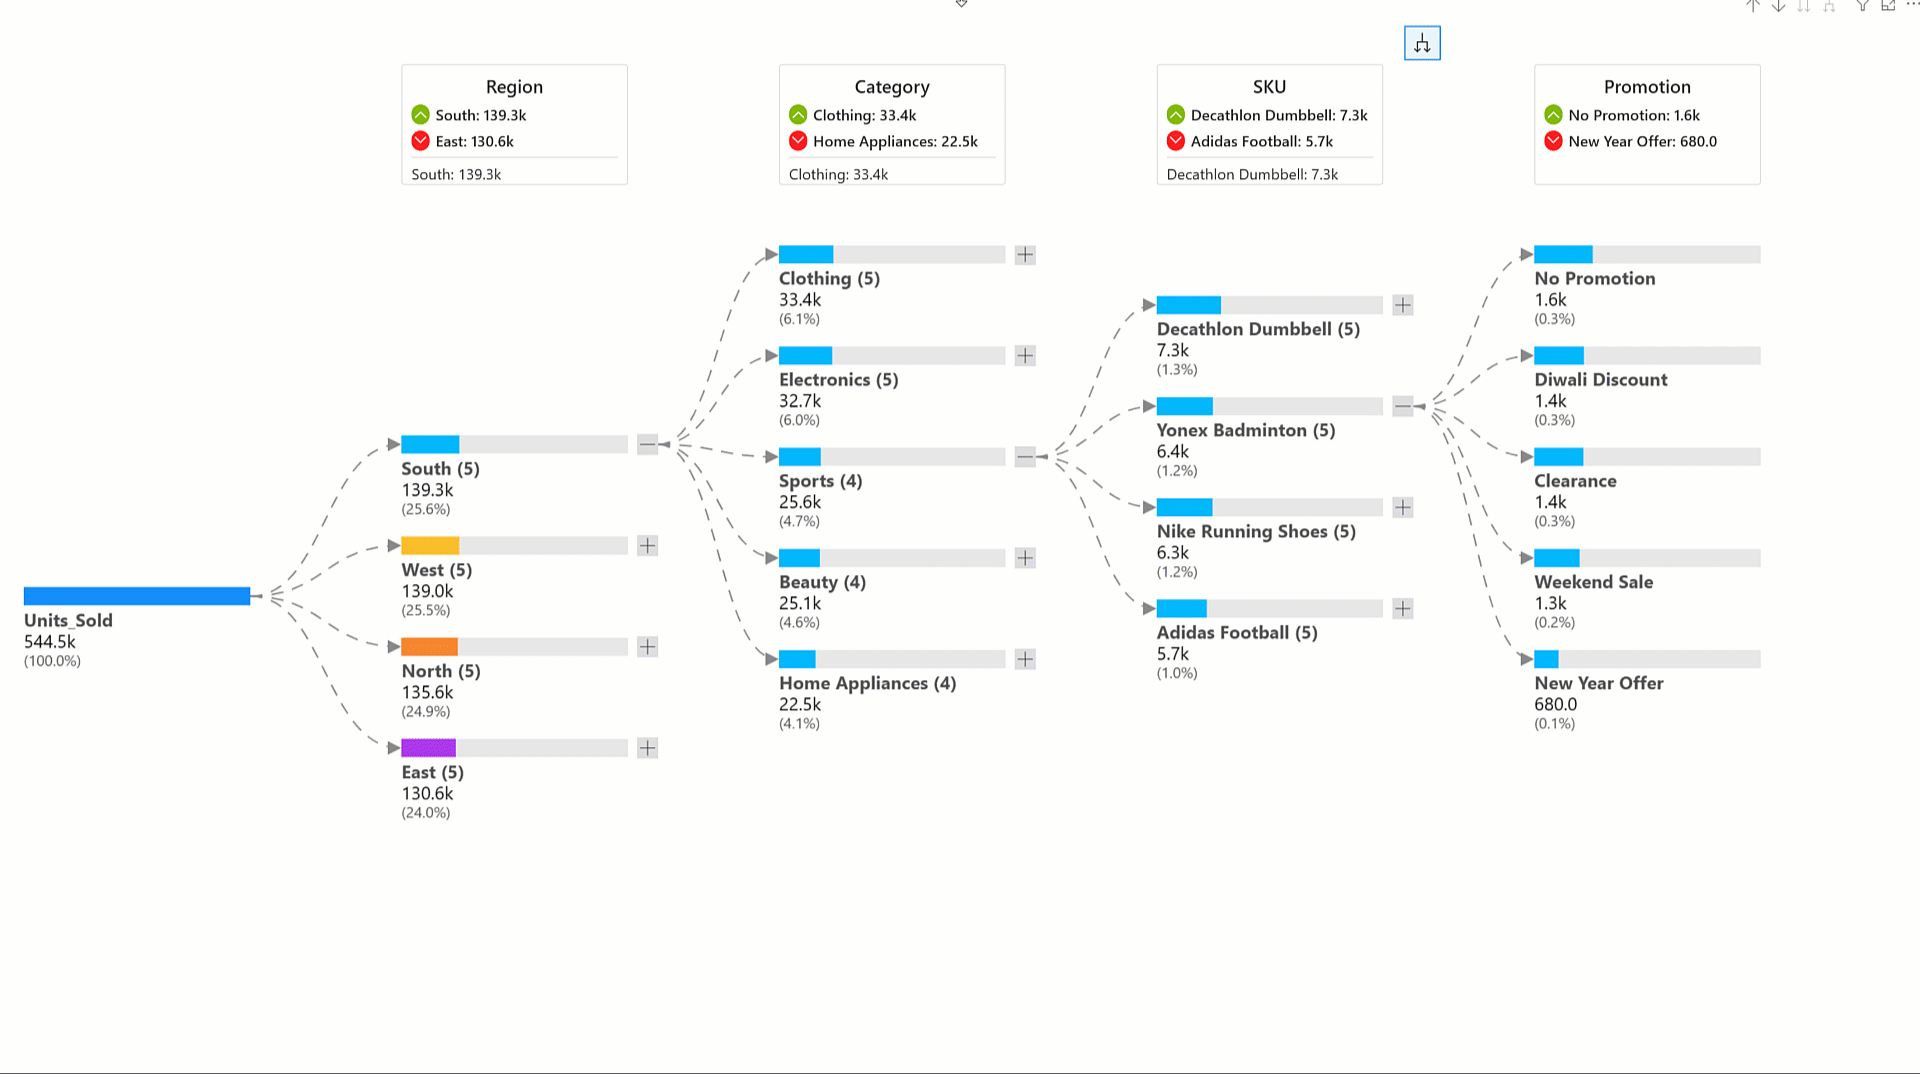Screen dimensions: 1920x1074
Task: Expand the Adidas Football SKU node
Action: tap(1403, 608)
